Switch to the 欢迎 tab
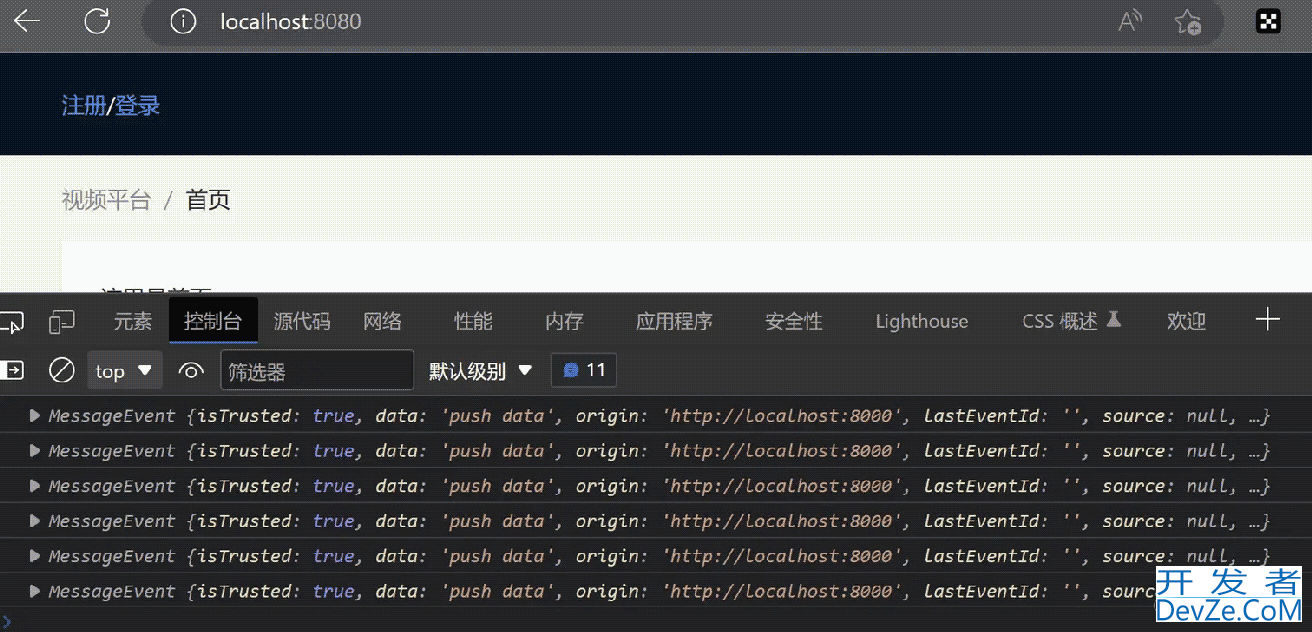Image resolution: width=1312 pixels, height=632 pixels. pos(1186,321)
